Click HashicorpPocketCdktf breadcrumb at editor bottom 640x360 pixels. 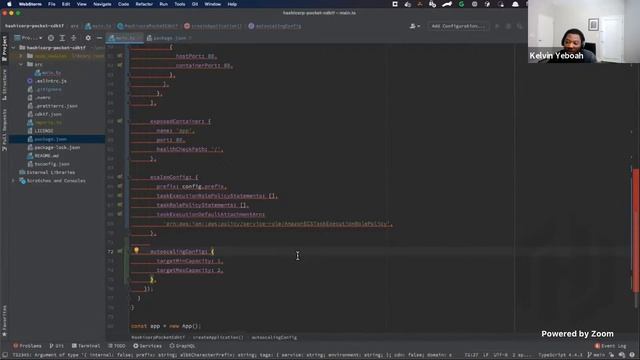click(x=158, y=338)
